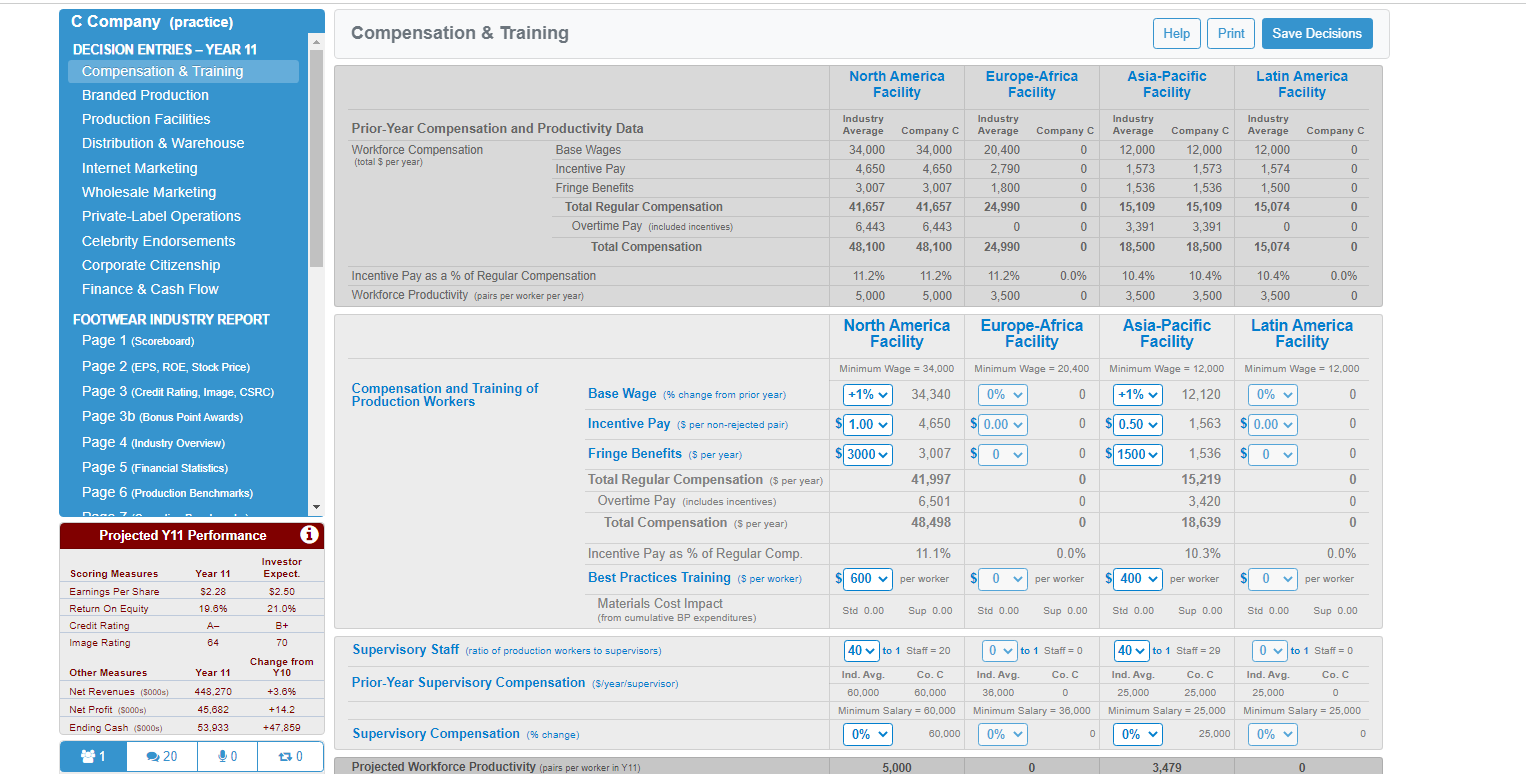Click the Ending Cash 53,933 value
This screenshot has width=1526, height=774.
pyautogui.click(x=213, y=727)
